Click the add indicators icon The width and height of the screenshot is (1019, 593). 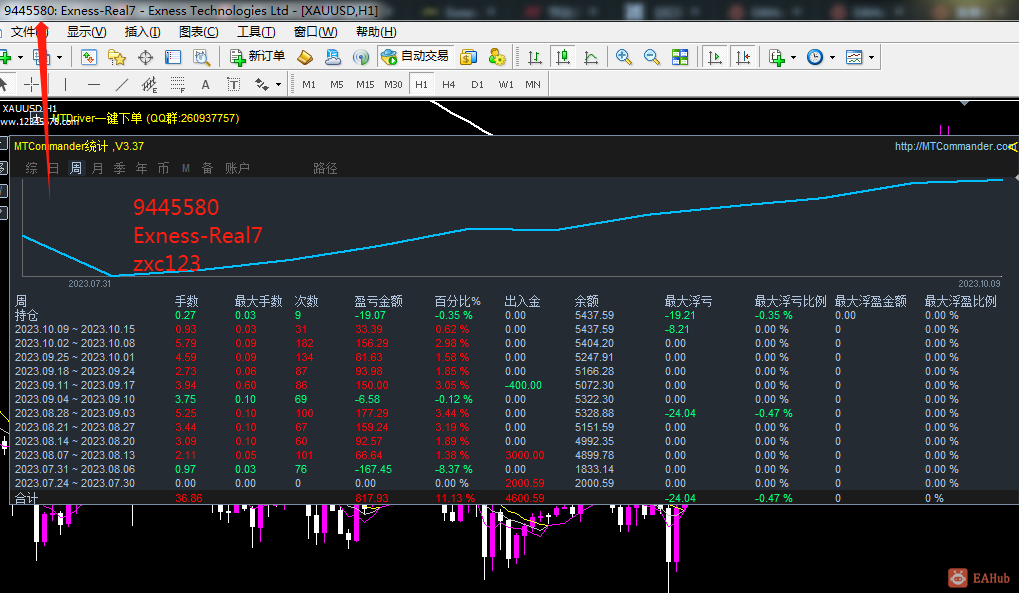(777, 57)
